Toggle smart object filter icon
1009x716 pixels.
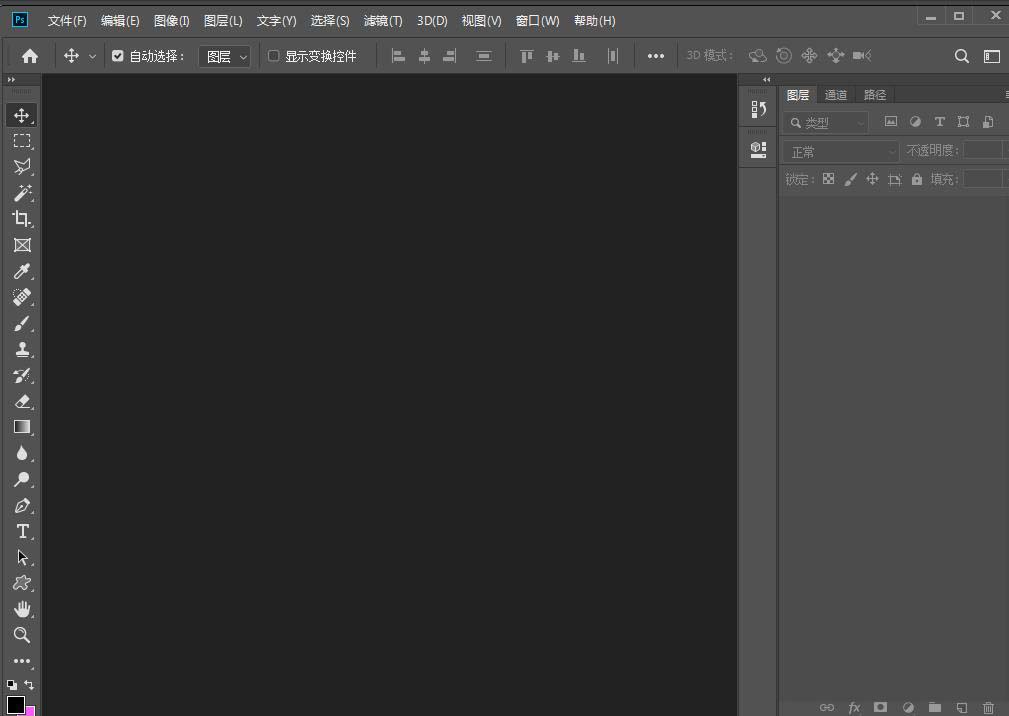pos(988,122)
